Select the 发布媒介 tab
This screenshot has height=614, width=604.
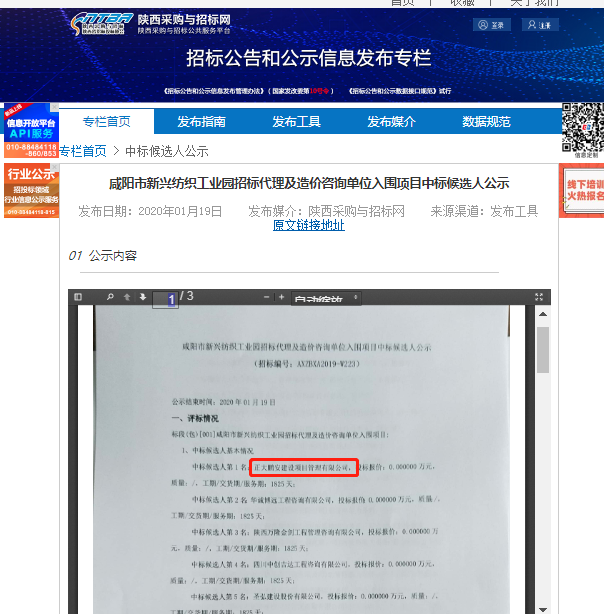tap(391, 122)
